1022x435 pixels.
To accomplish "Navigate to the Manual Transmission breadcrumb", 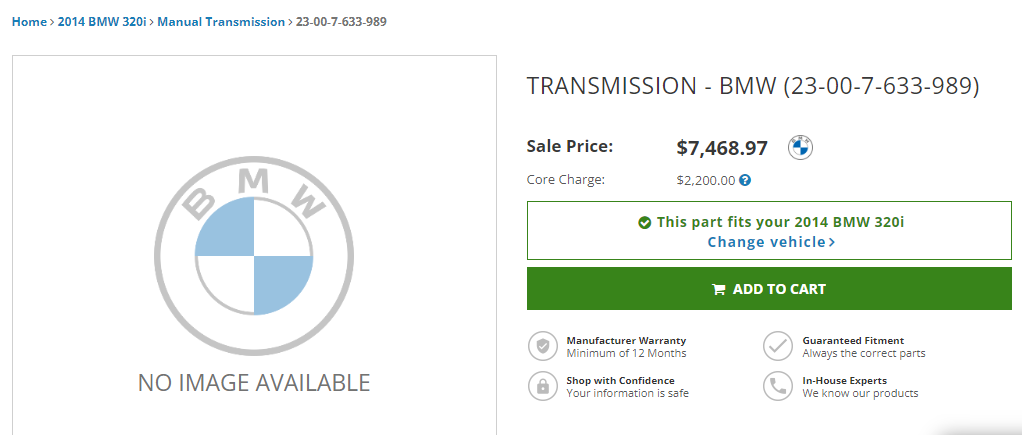I will coord(221,21).
